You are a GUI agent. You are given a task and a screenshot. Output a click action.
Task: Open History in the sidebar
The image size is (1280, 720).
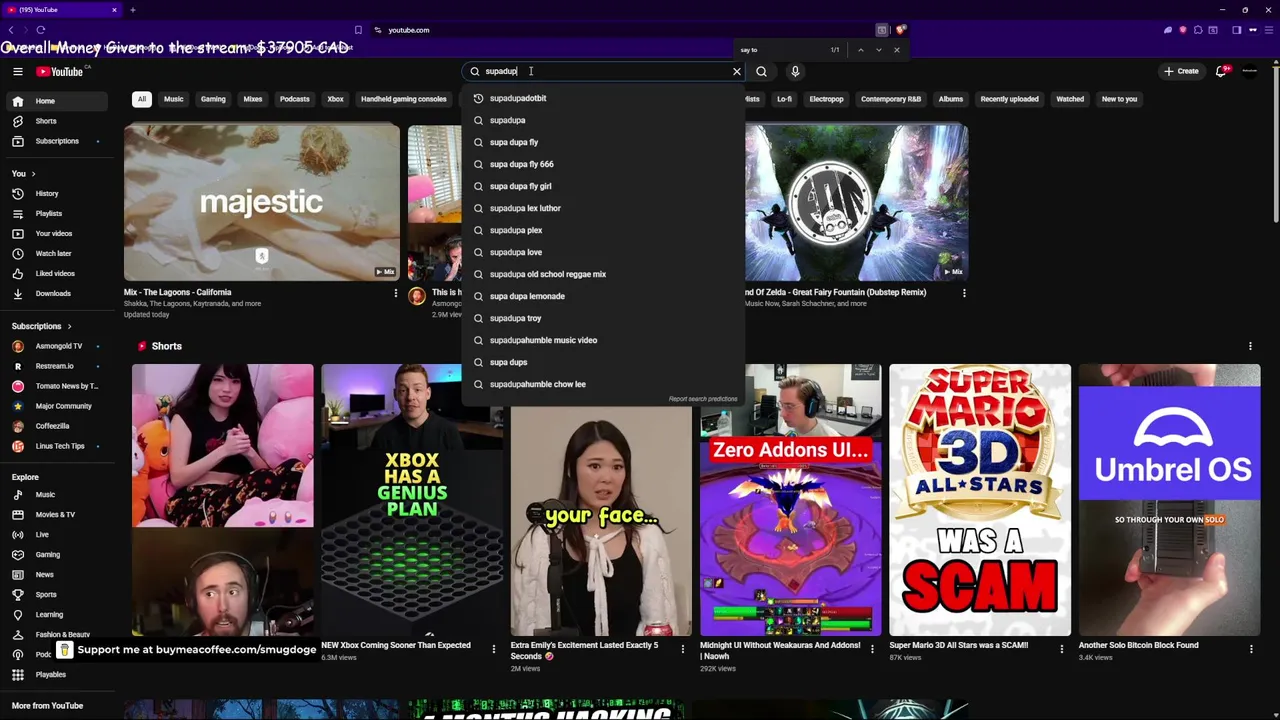click(x=57, y=193)
